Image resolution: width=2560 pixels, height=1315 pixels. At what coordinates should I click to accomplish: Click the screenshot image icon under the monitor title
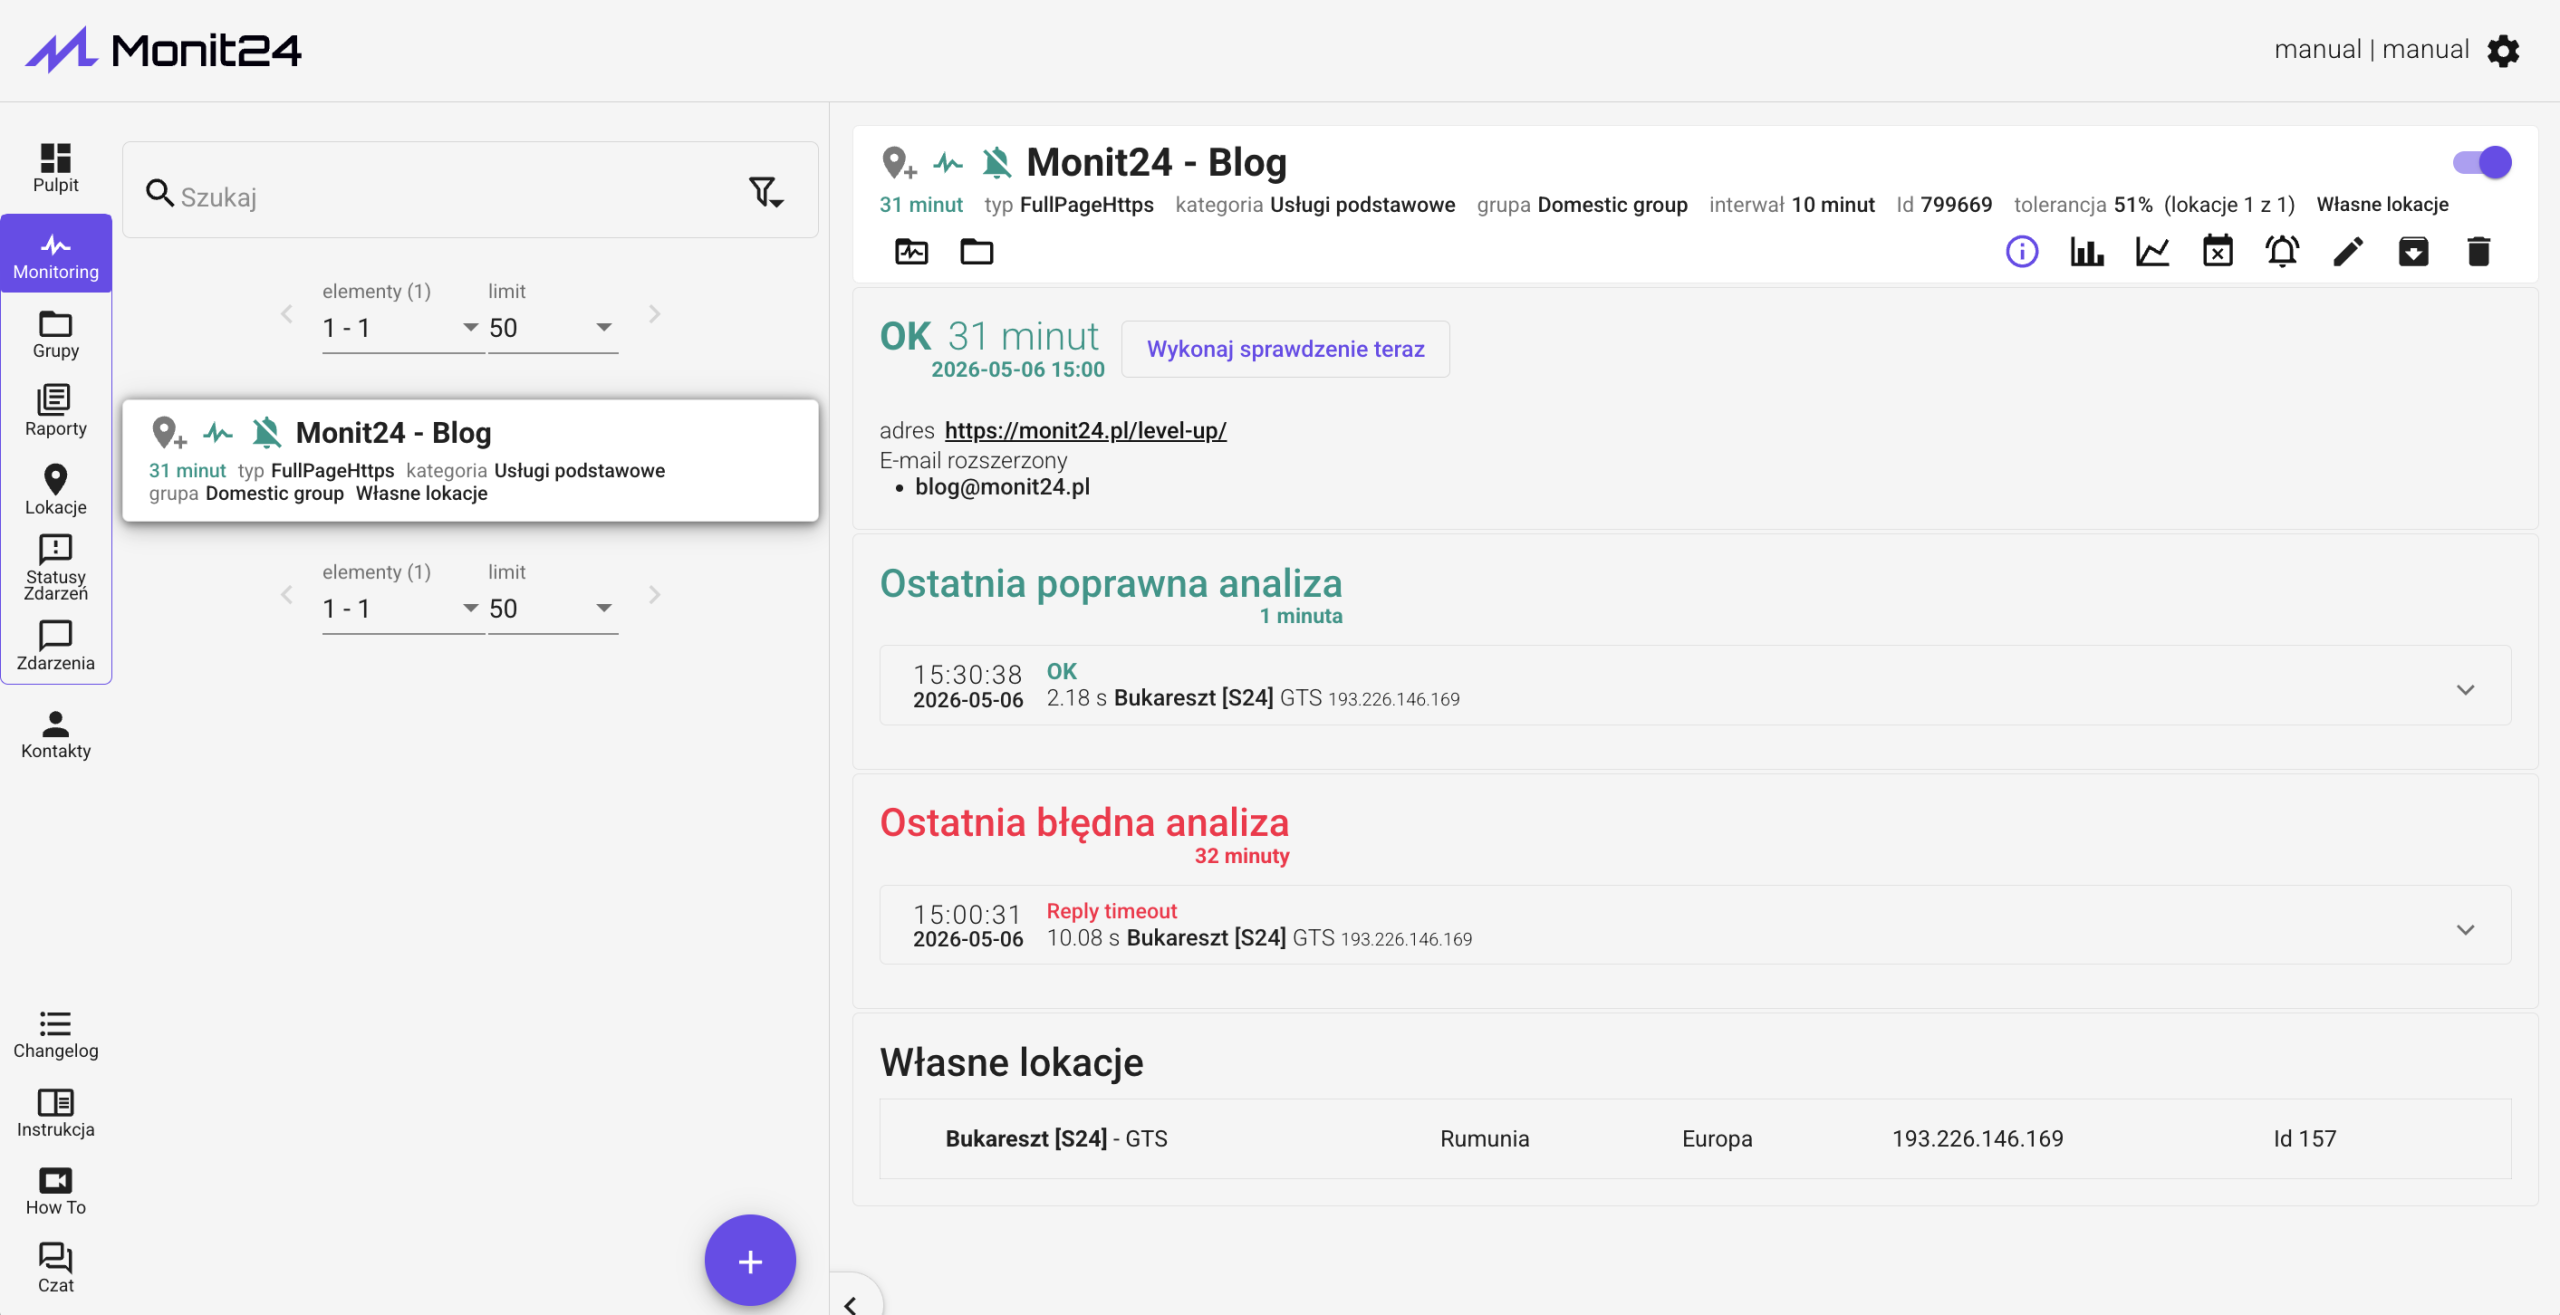(x=911, y=252)
